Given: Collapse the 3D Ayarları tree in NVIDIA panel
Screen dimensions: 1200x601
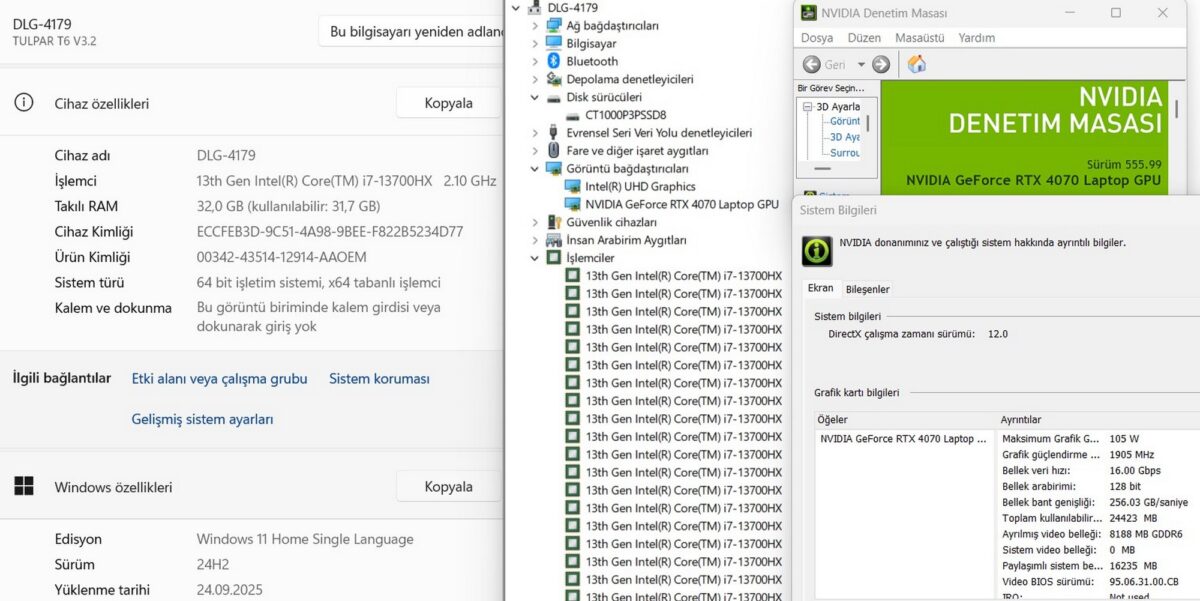Looking at the screenshot, I should tap(808, 105).
